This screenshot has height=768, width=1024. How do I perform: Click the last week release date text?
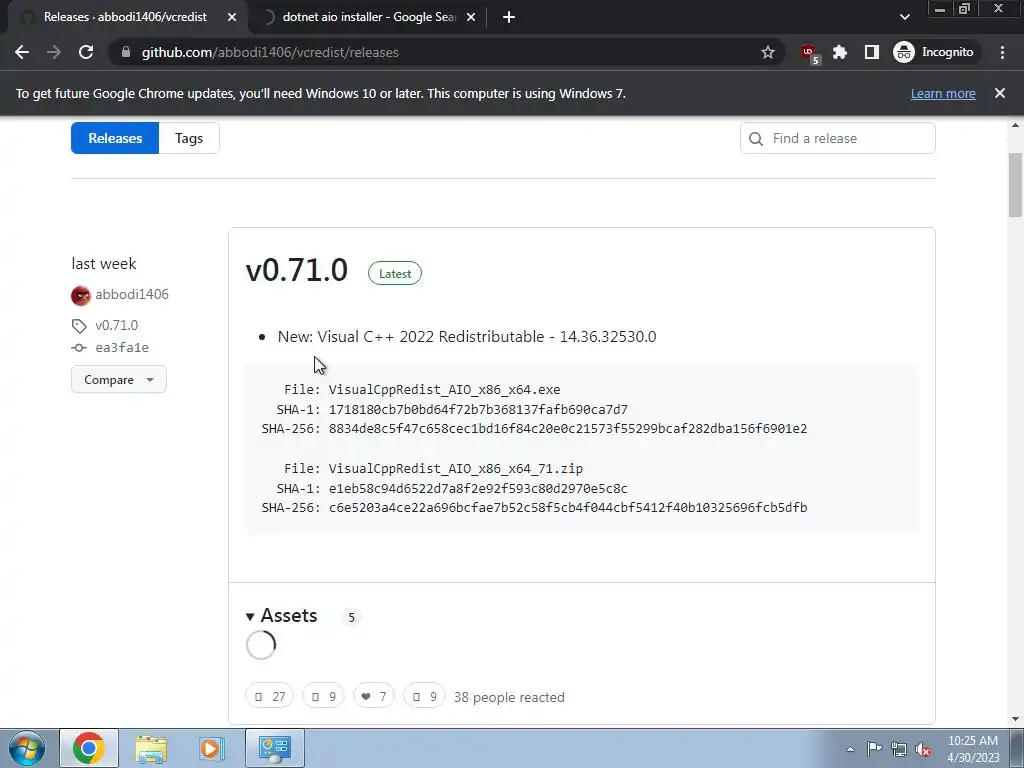[x=104, y=264]
